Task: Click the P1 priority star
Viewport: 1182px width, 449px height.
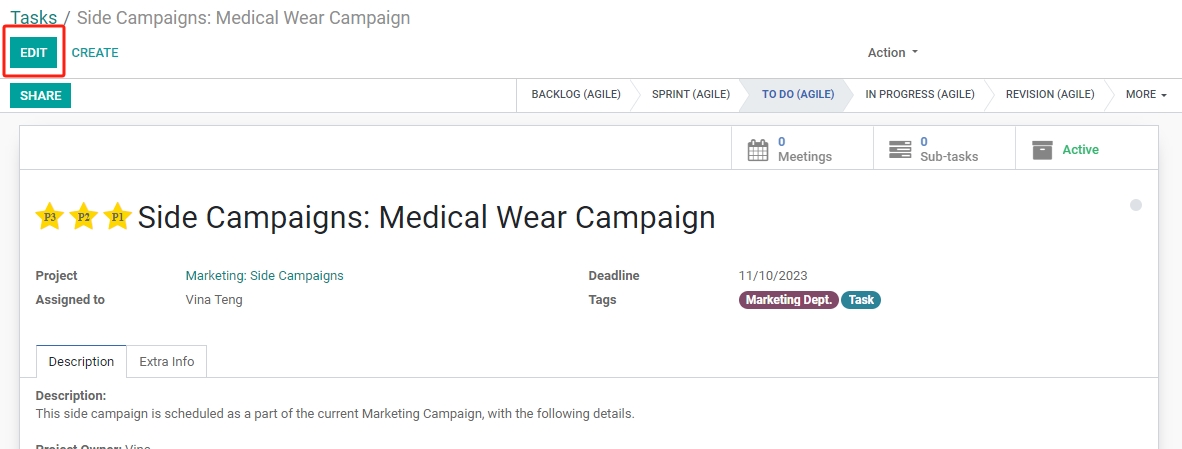Action: point(118,216)
